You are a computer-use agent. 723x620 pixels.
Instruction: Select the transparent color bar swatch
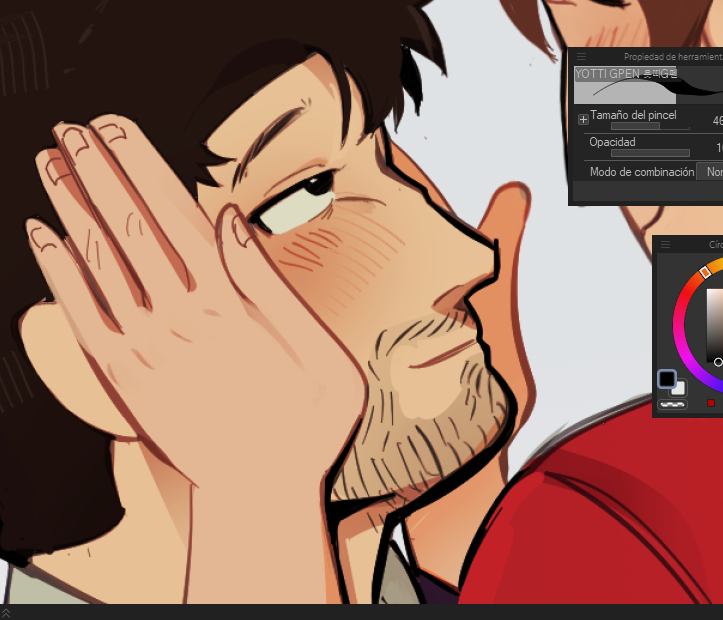672,404
